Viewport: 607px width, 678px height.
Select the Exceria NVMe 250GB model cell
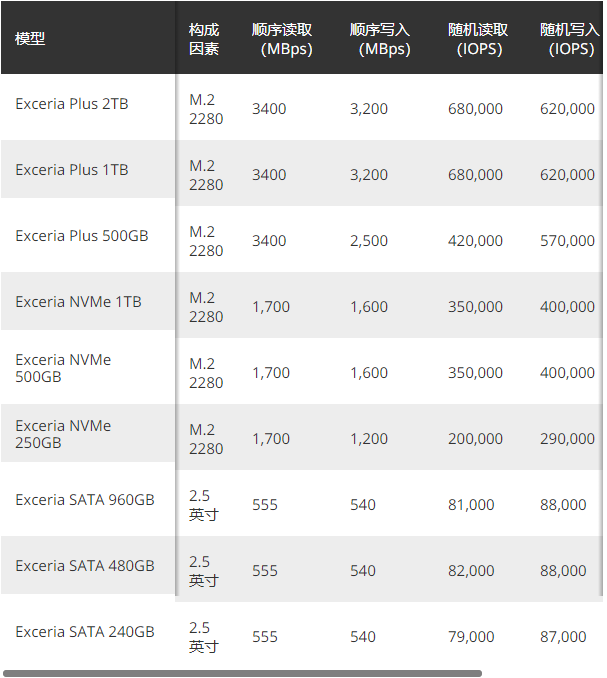coord(63,434)
